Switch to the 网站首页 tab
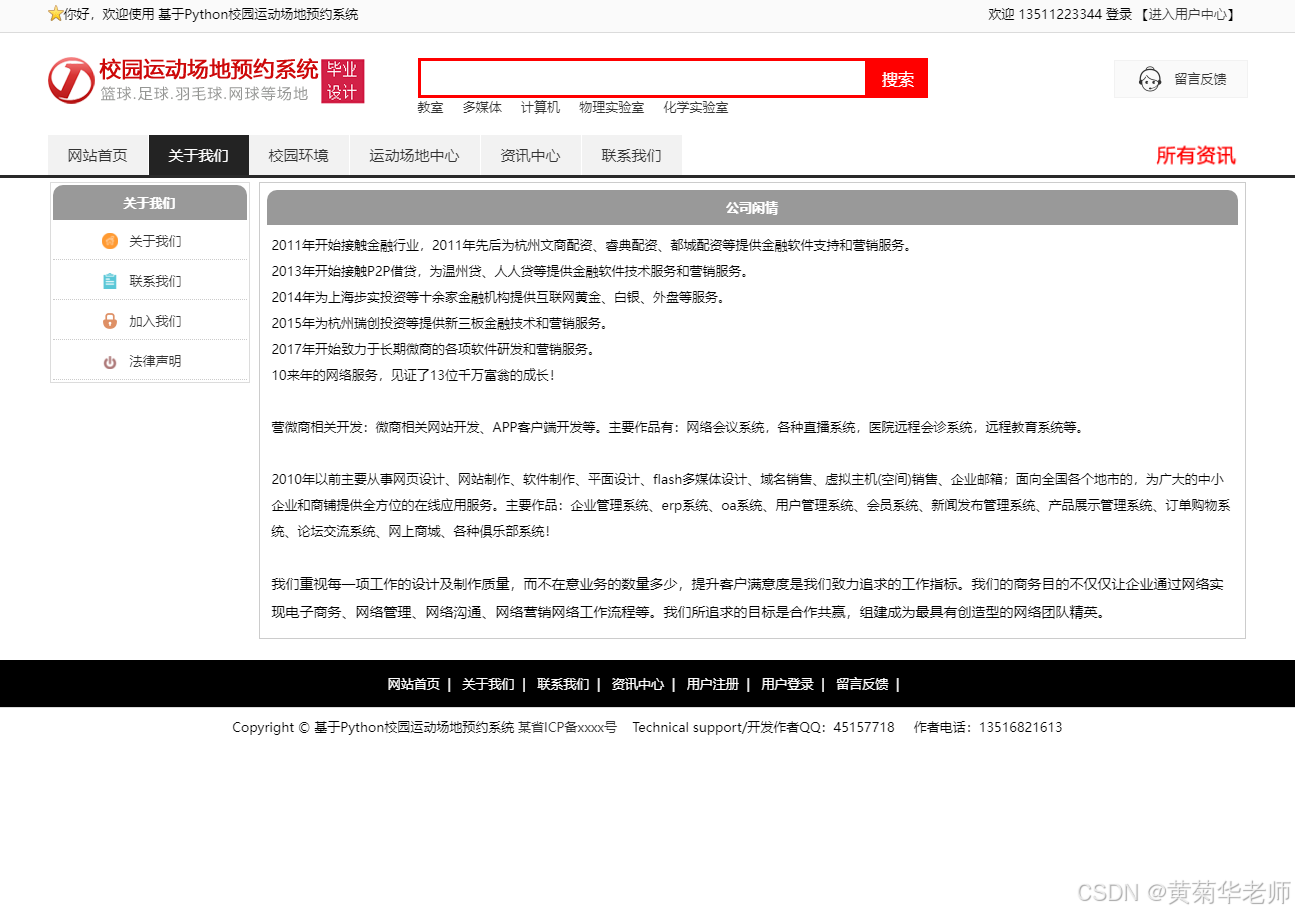Viewport: 1295px width, 914px height. pyautogui.click(x=97, y=155)
